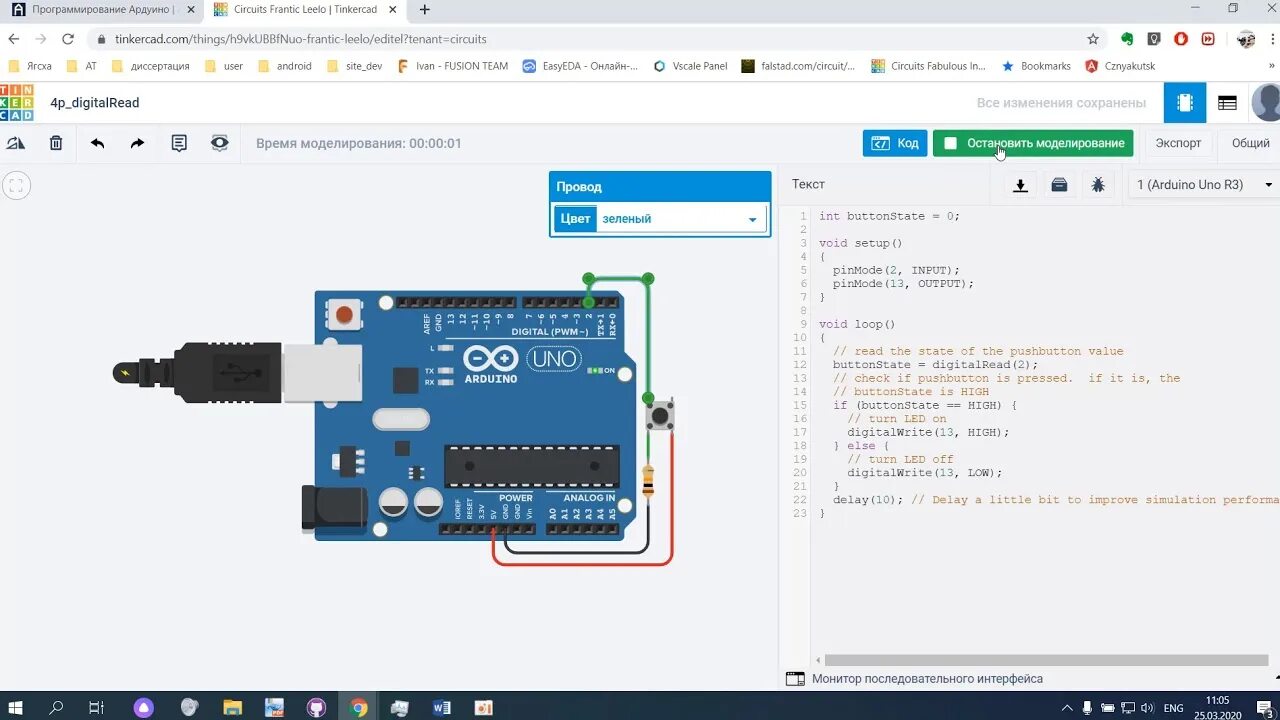
Task: Open the Windows Start menu
Action: (16, 707)
